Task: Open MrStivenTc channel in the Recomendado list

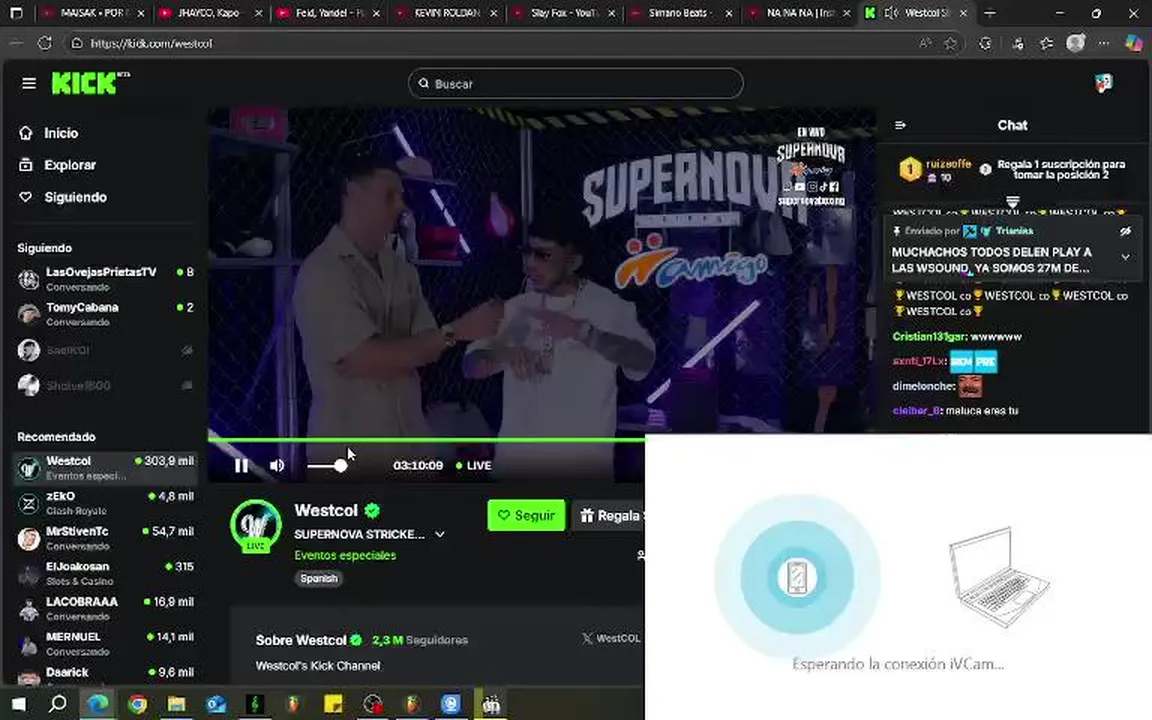Action: coord(105,538)
